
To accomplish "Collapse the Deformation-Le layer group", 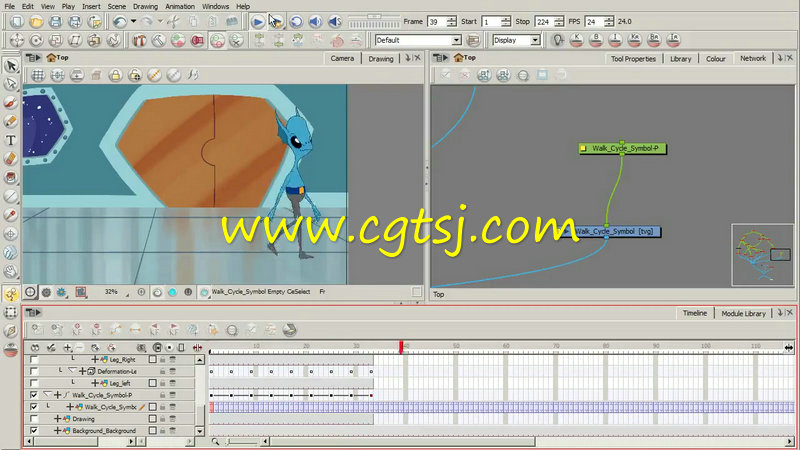I will coord(72,371).
